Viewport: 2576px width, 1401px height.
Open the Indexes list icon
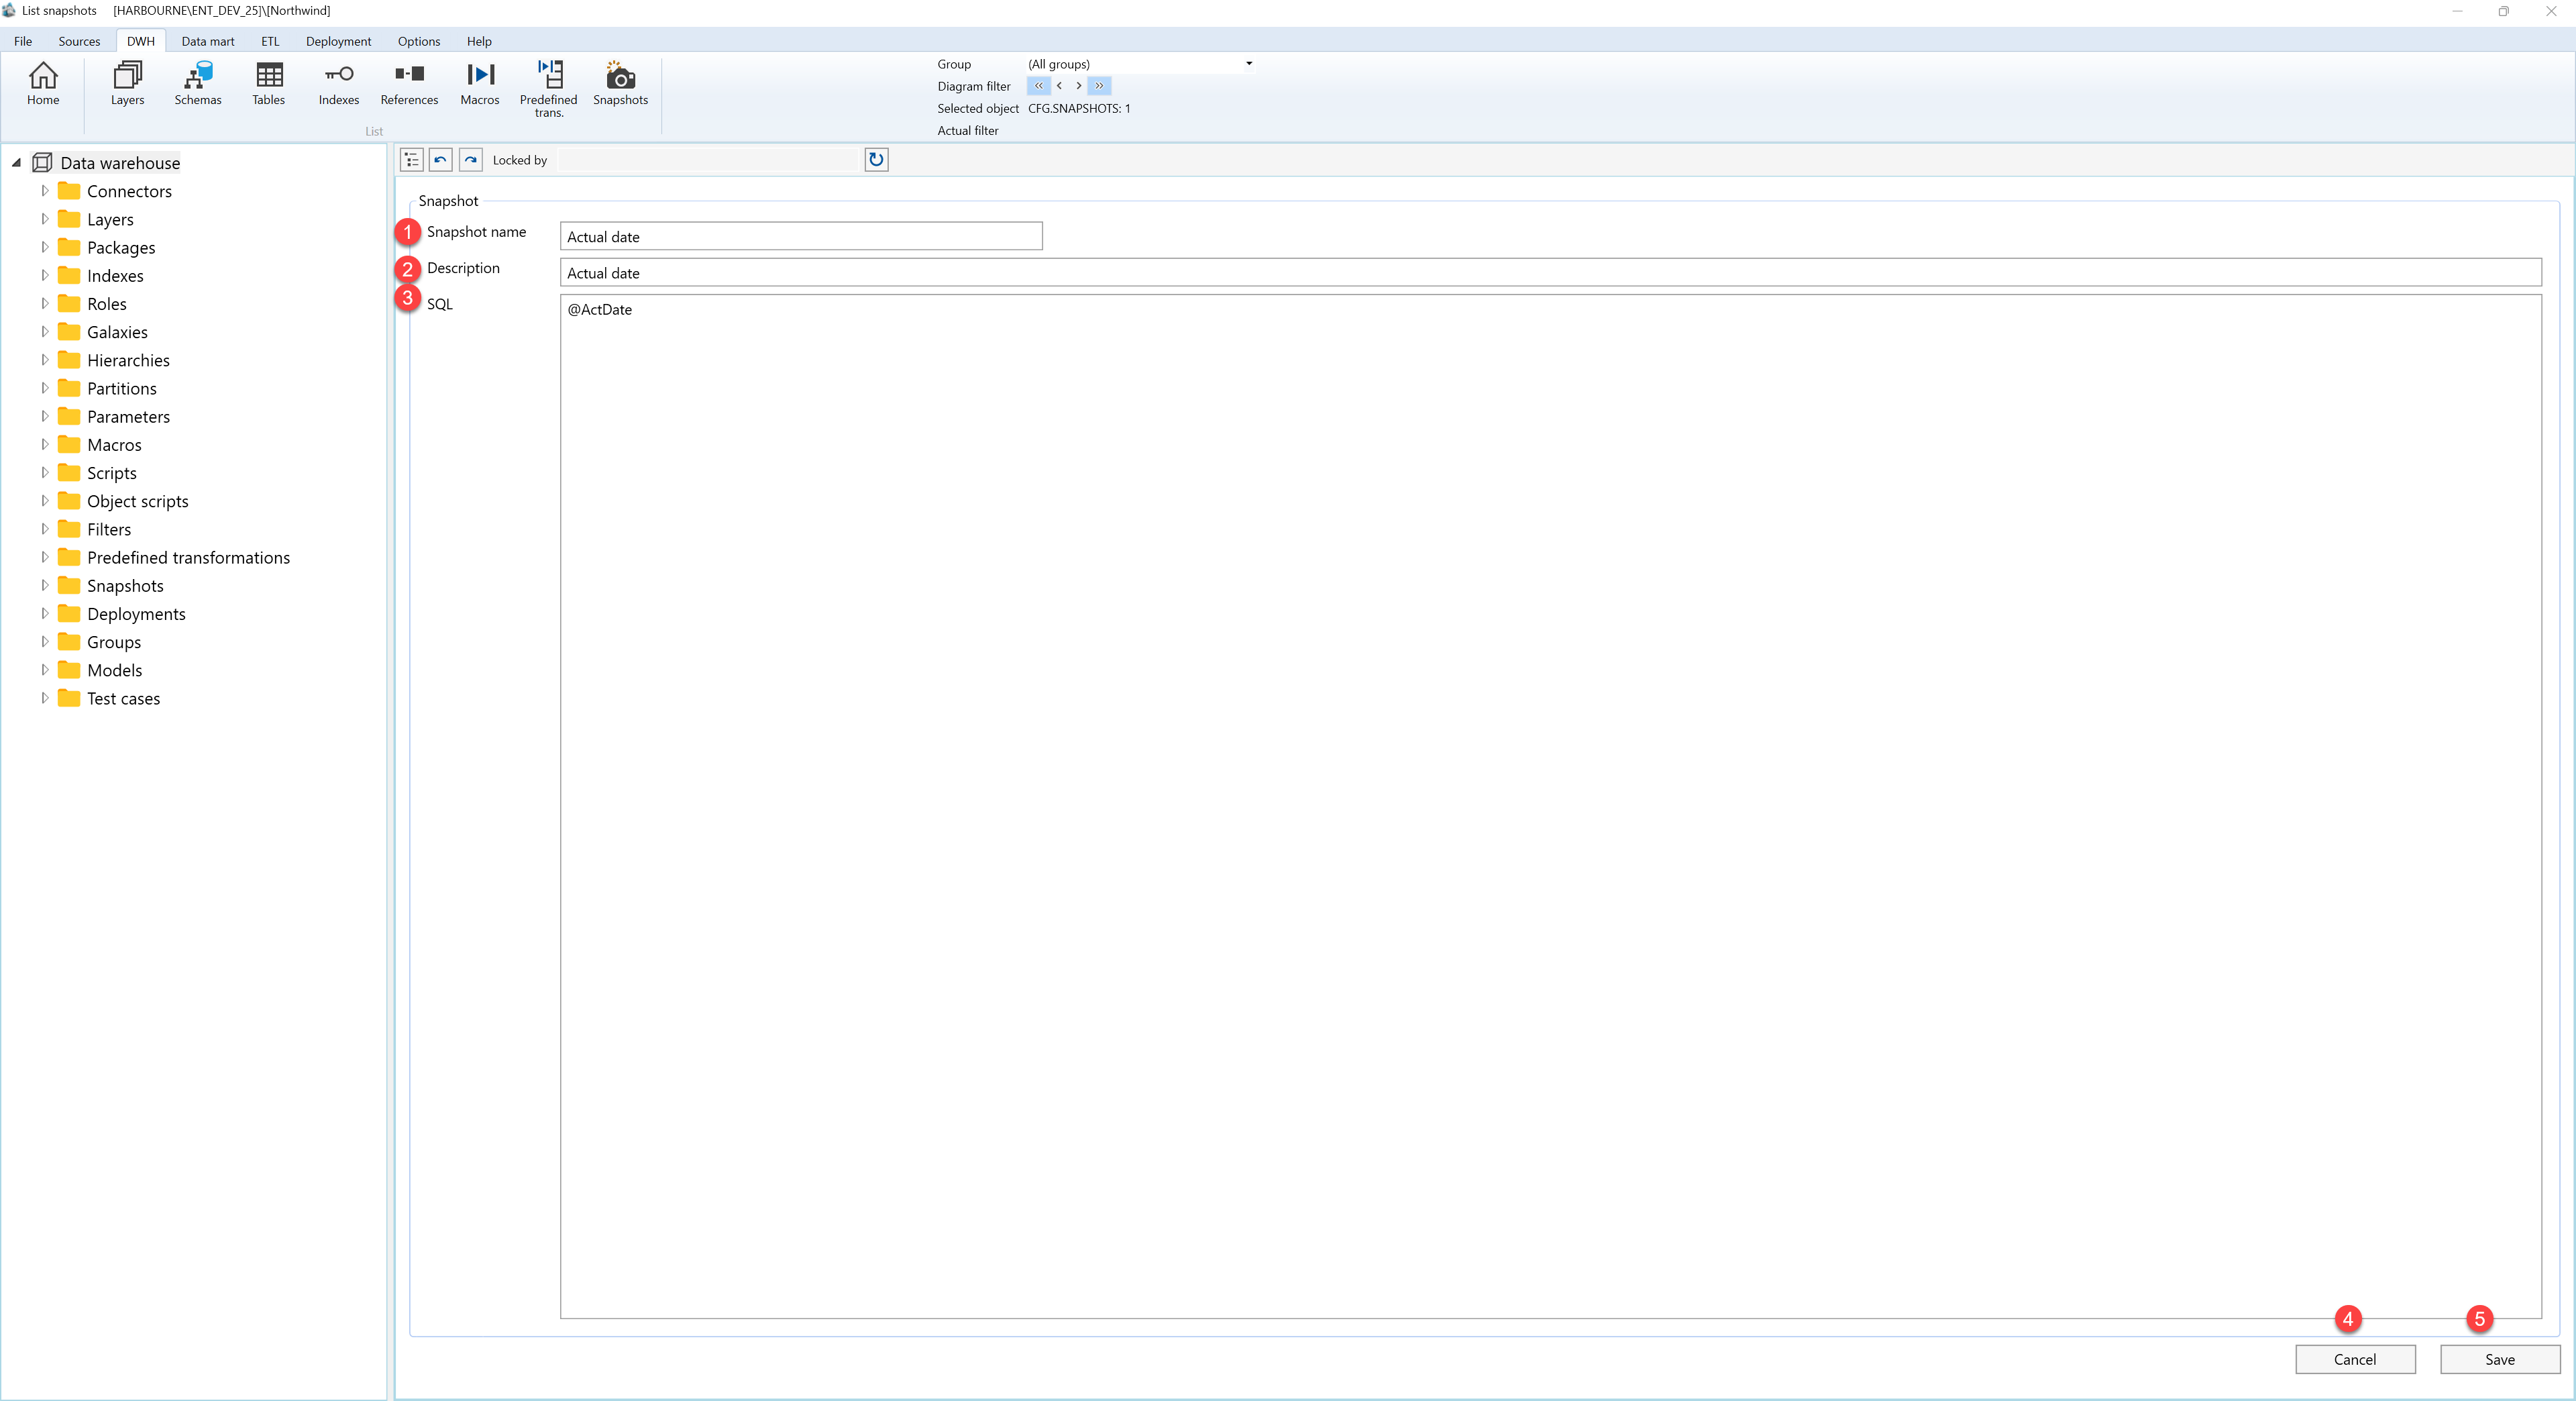point(339,84)
